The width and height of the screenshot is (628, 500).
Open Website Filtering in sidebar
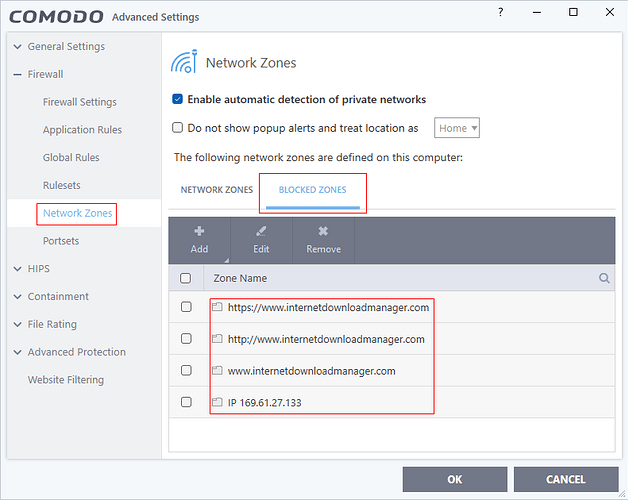pos(65,380)
